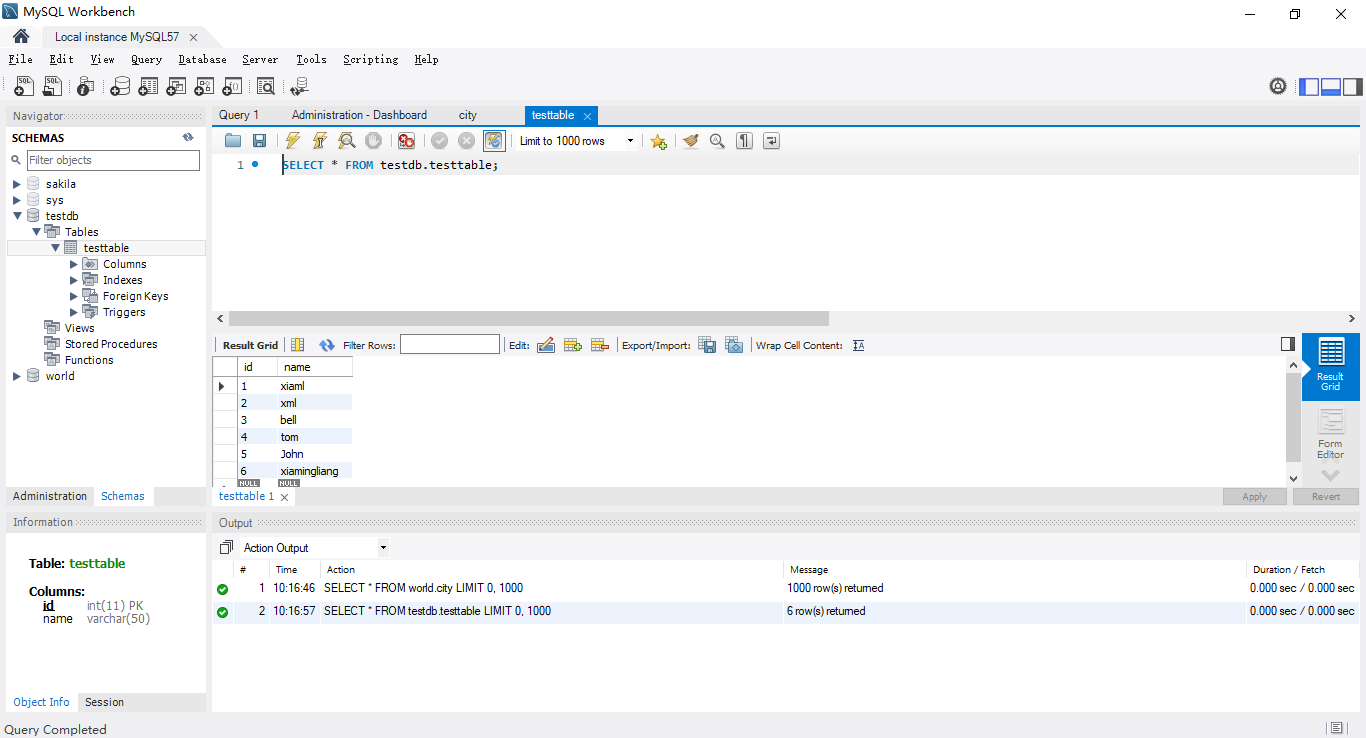Save query as snippet star icon
The width and height of the screenshot is (1366, 738).
(658, 141)
